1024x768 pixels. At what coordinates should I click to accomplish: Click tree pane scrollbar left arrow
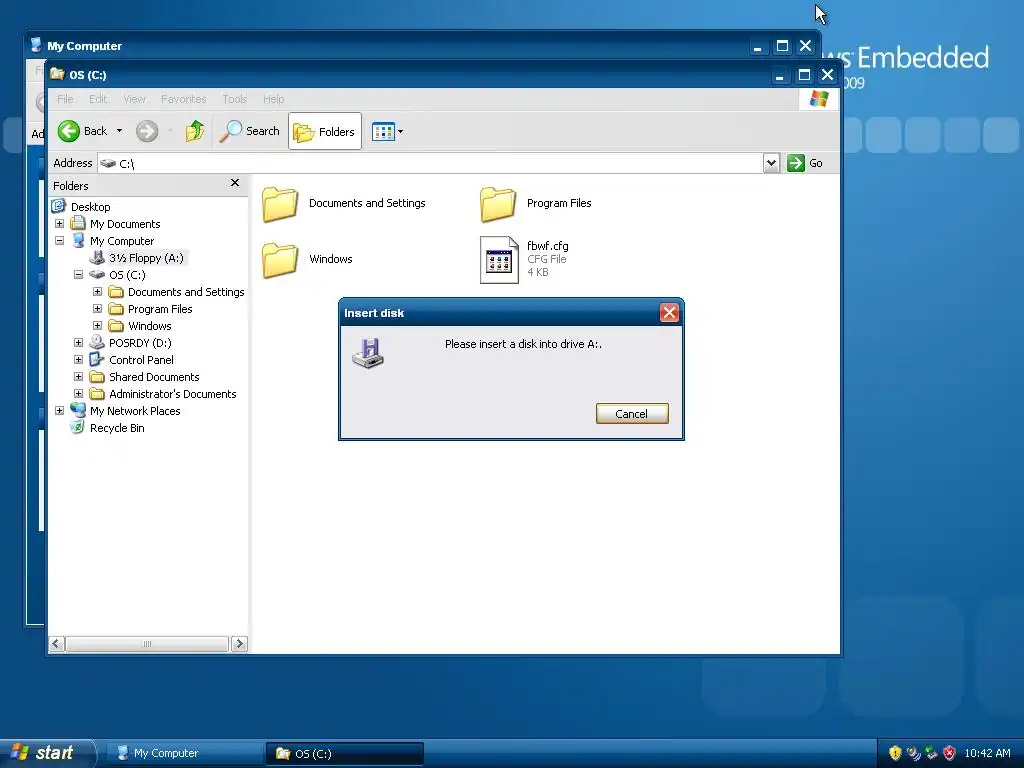57,644
